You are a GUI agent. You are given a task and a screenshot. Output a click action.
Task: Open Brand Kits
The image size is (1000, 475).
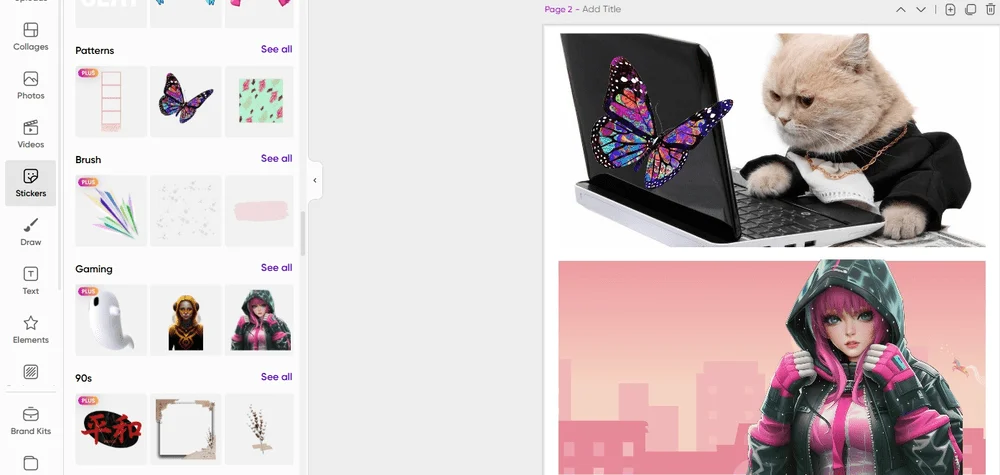pyautogui.click(x=31, y=421)
